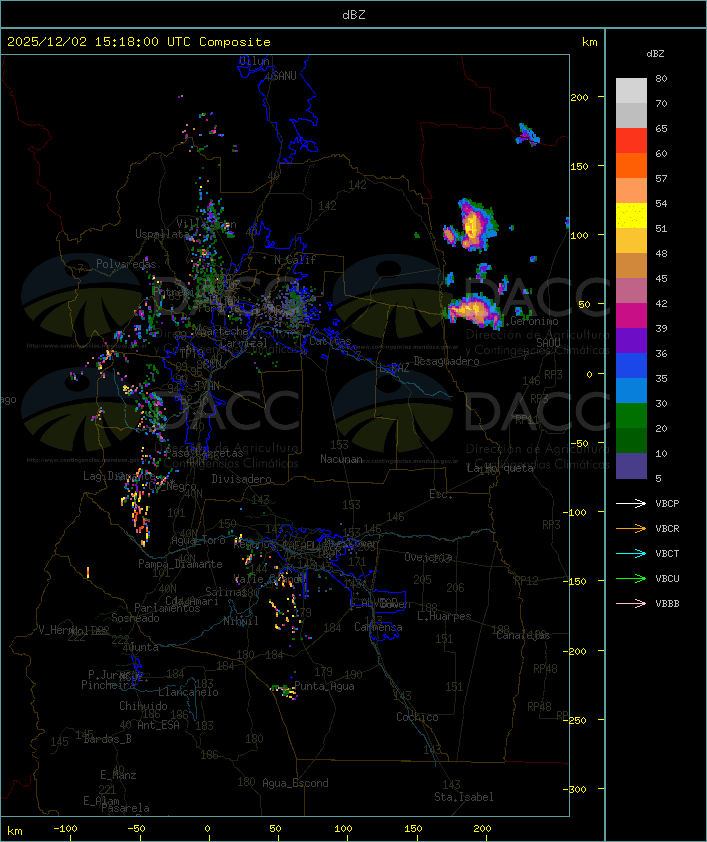Select the red 60-65 dBZ swatch
Image resolution: width=707 pixels, height=842 pixels.
click(631, 140)
